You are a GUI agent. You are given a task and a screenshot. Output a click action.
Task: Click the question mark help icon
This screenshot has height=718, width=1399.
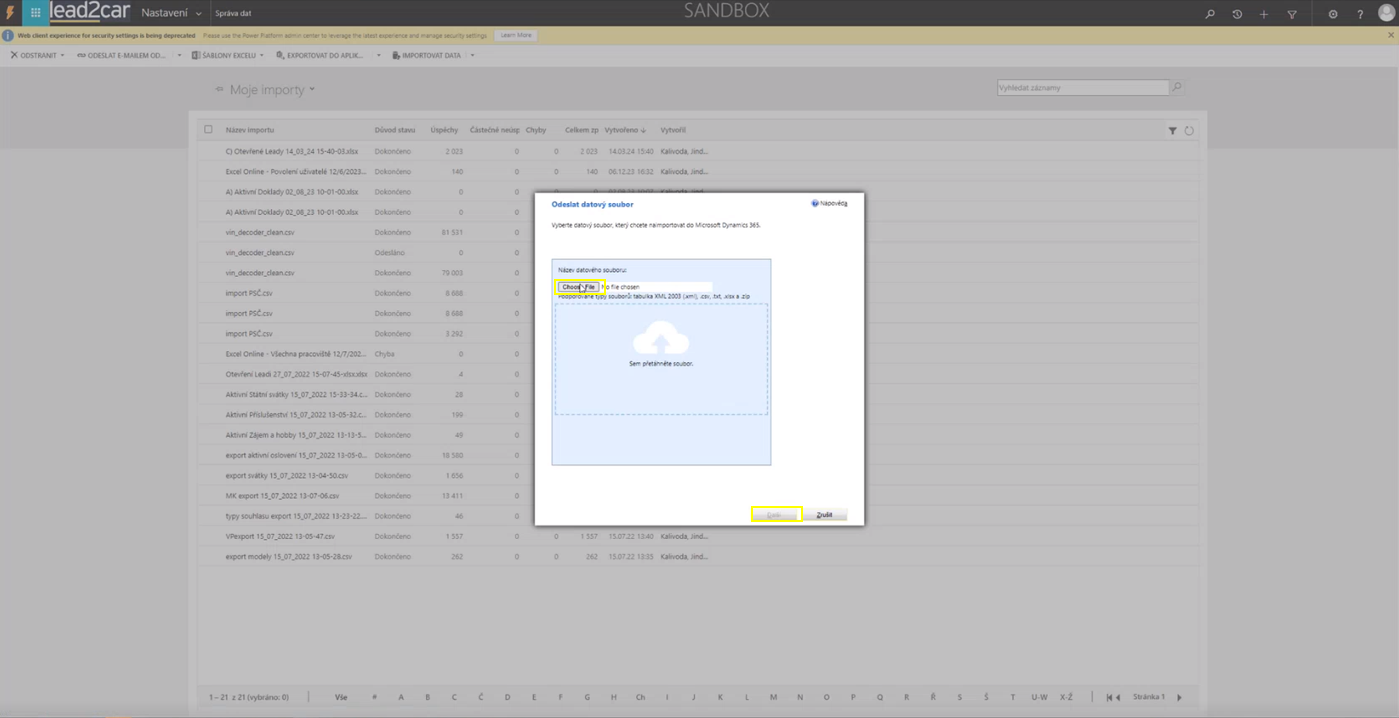coord(1360,14)
